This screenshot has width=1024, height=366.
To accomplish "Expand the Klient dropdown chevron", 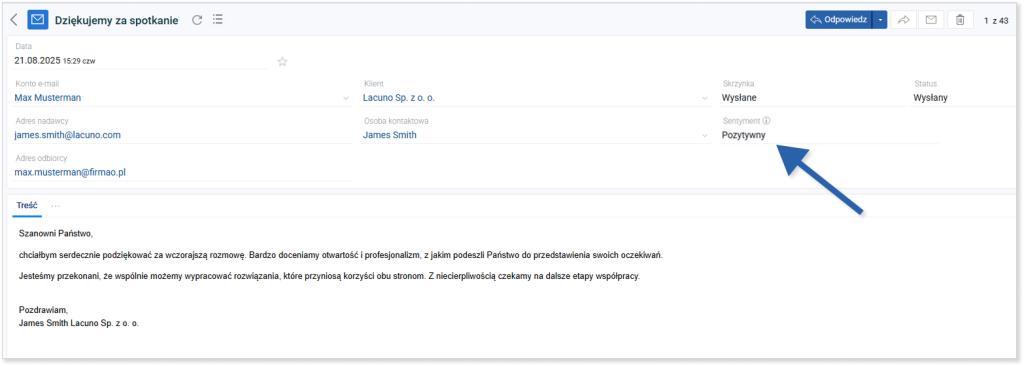I will click(x=705, y=99).
